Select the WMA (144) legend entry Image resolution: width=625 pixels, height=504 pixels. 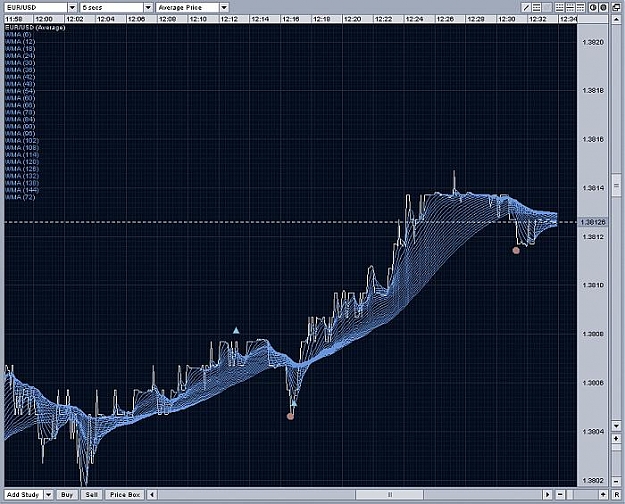22,190
